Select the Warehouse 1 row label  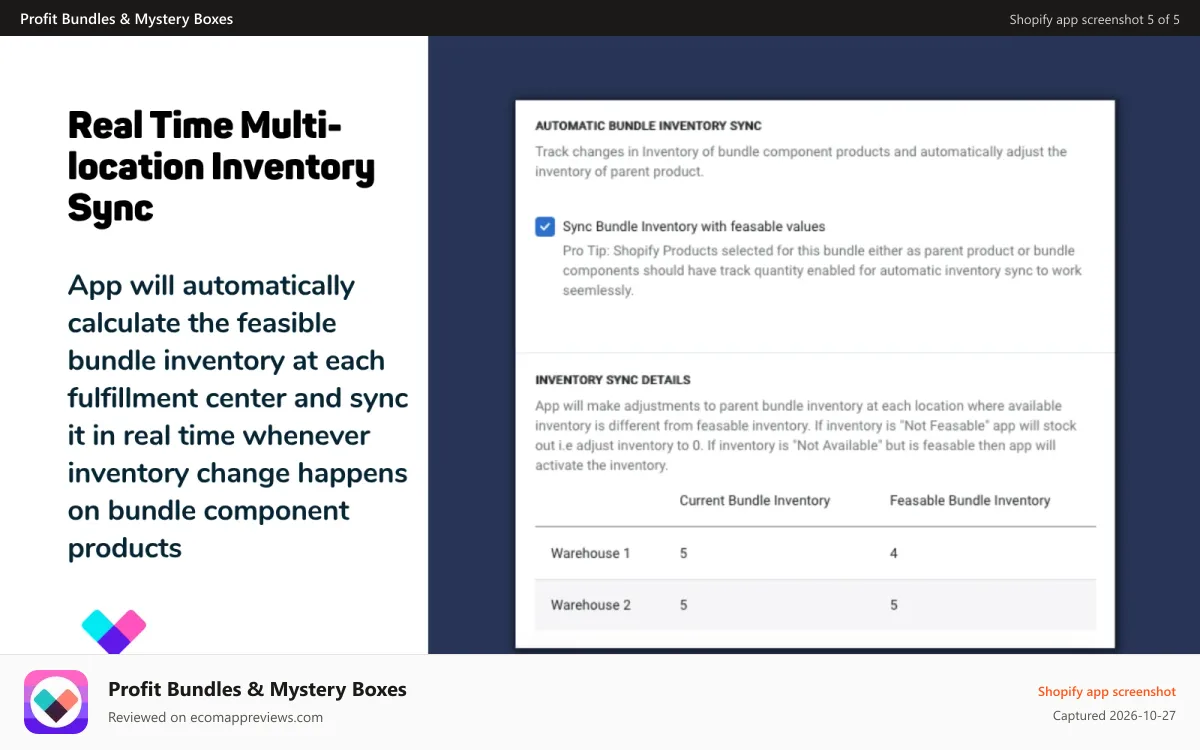point(590,553)
